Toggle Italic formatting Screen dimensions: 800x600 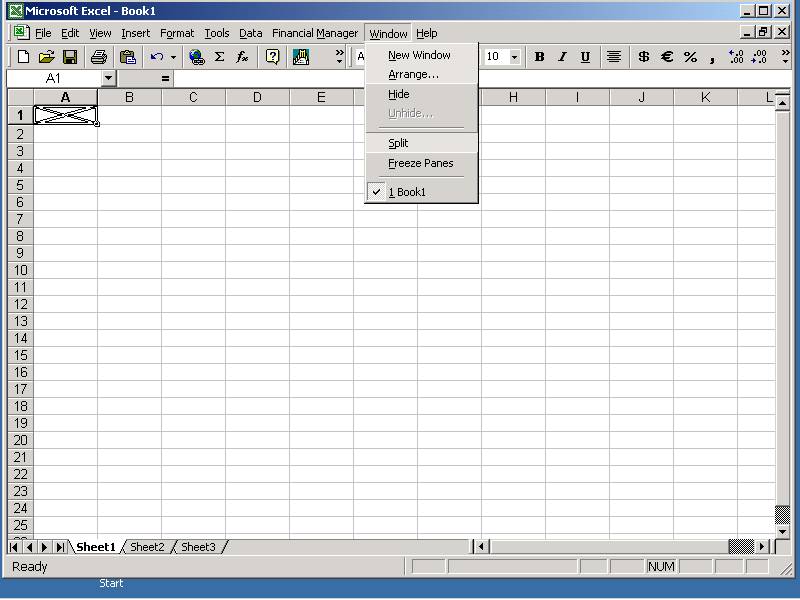click(x=562, y=57)
